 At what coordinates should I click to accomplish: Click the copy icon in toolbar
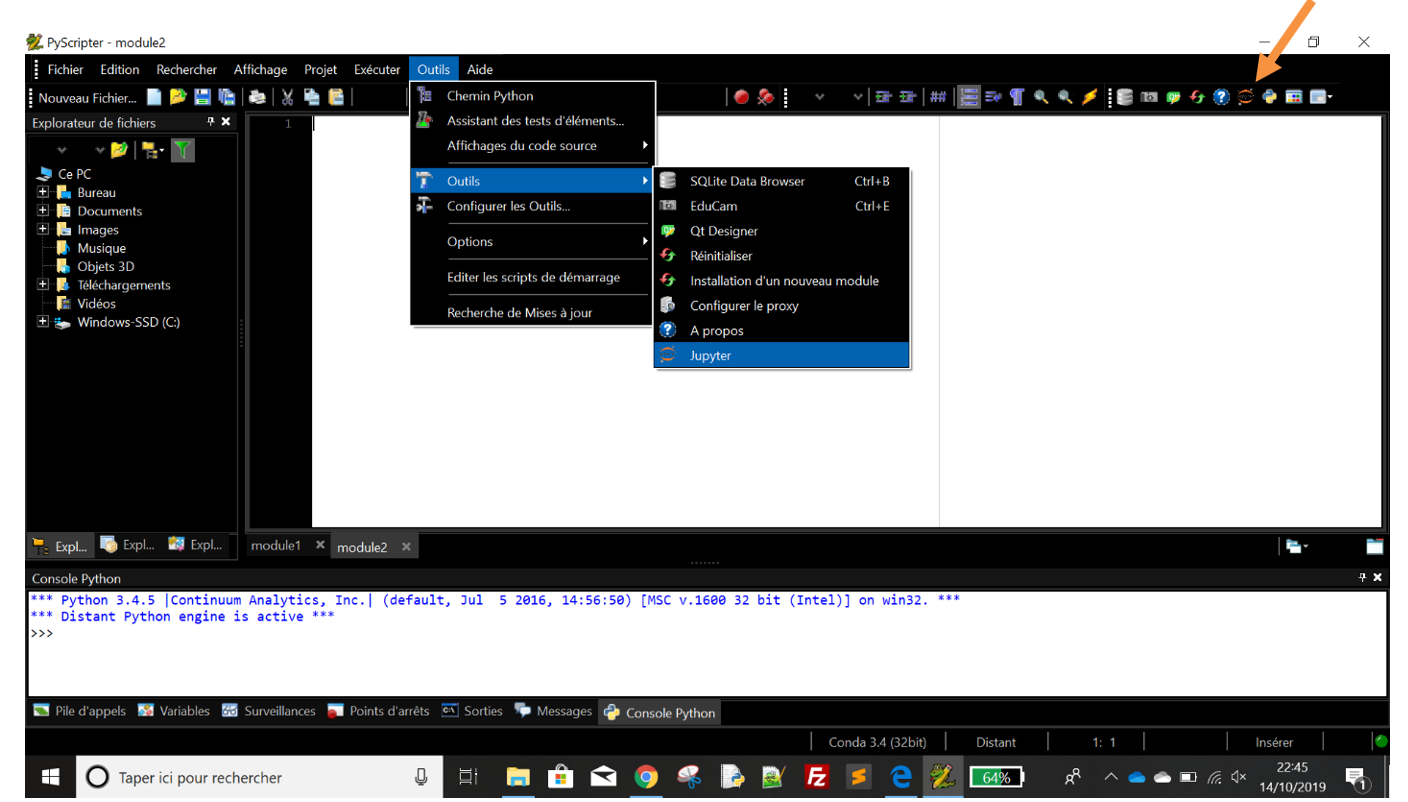coord(312,97)
